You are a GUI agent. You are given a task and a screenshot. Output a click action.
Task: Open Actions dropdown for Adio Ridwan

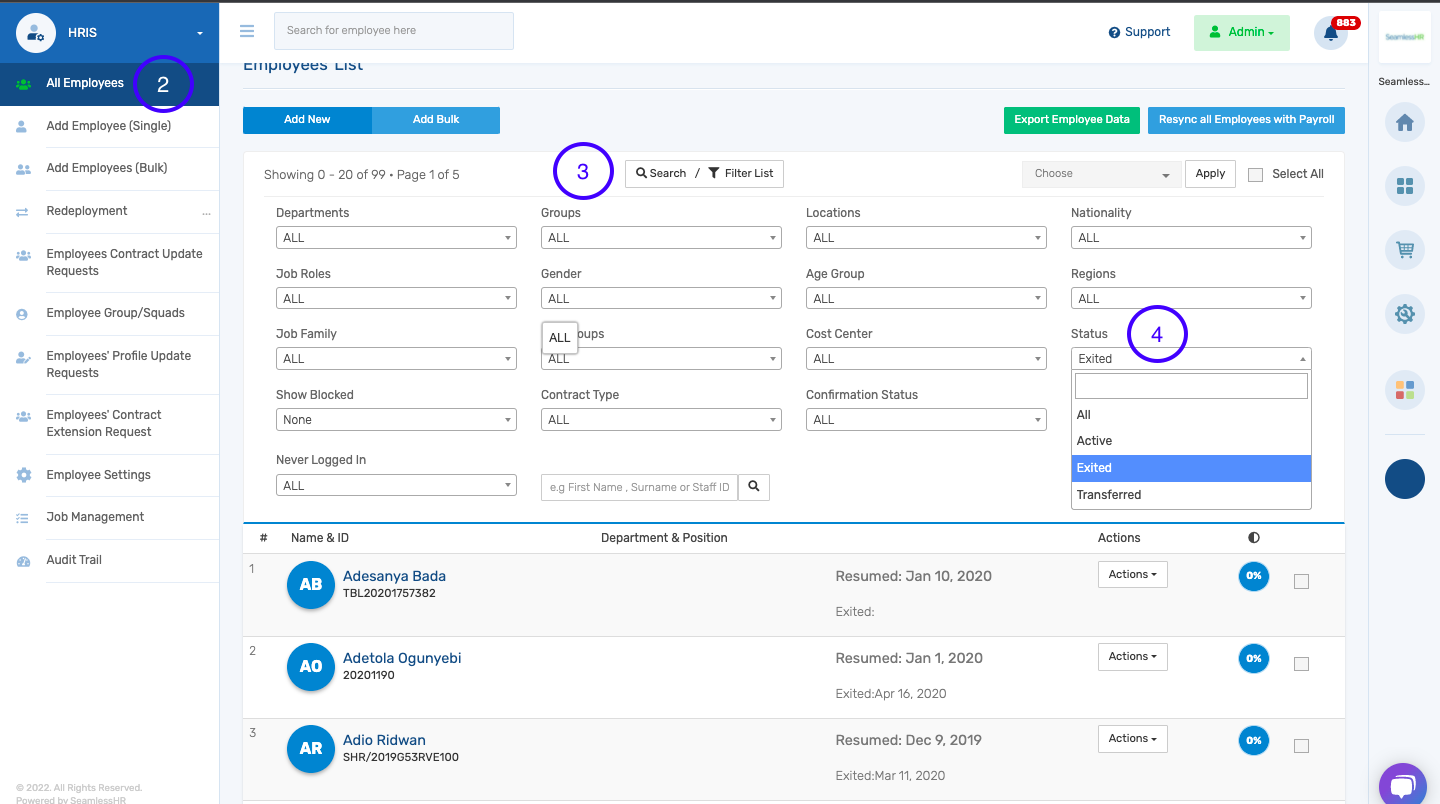(1132, 739)
